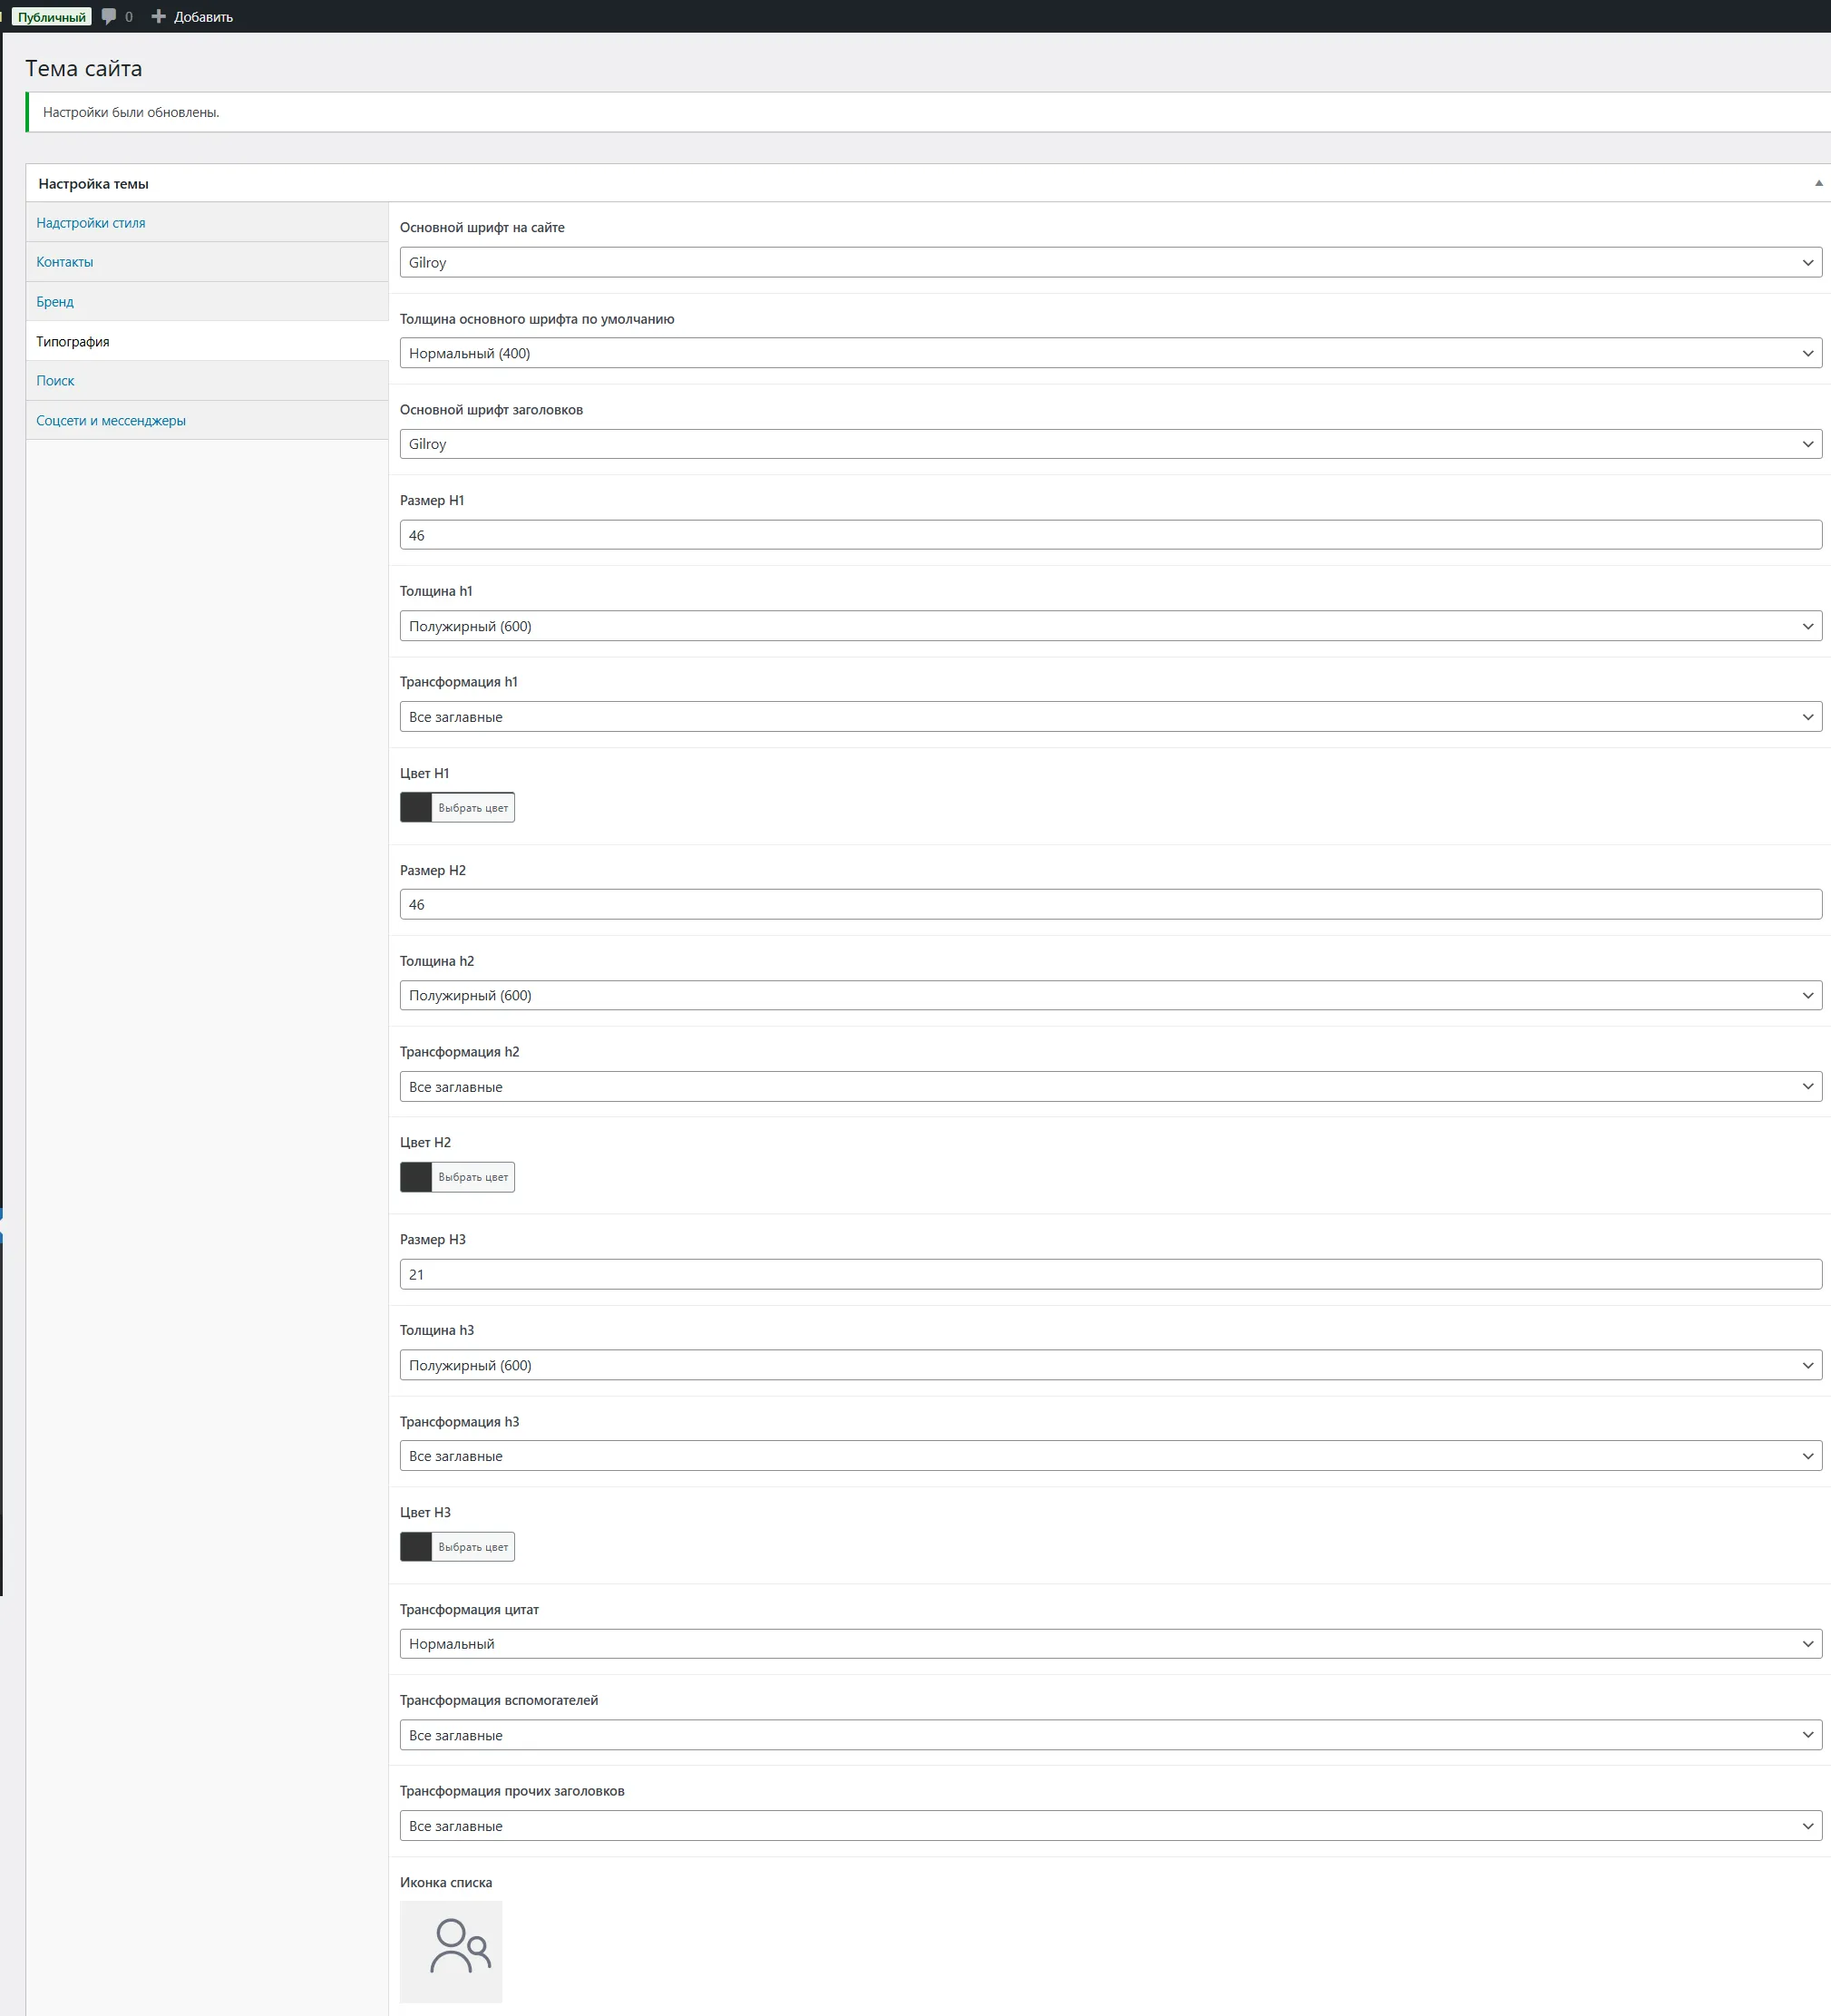Click the comments bubble icon in admin bar
This screenshot has width=1831, height=2016.
pos(109,16)
